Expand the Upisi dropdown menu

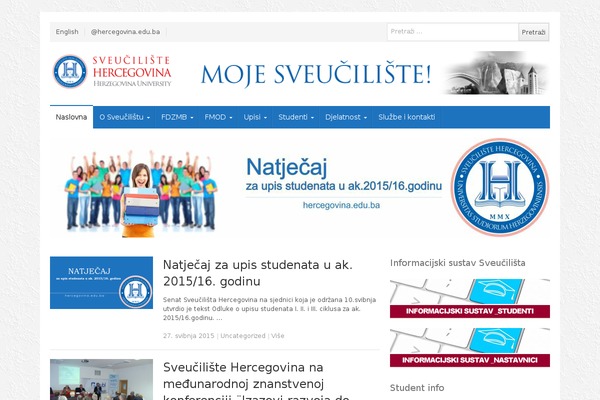tap(255, 117)
